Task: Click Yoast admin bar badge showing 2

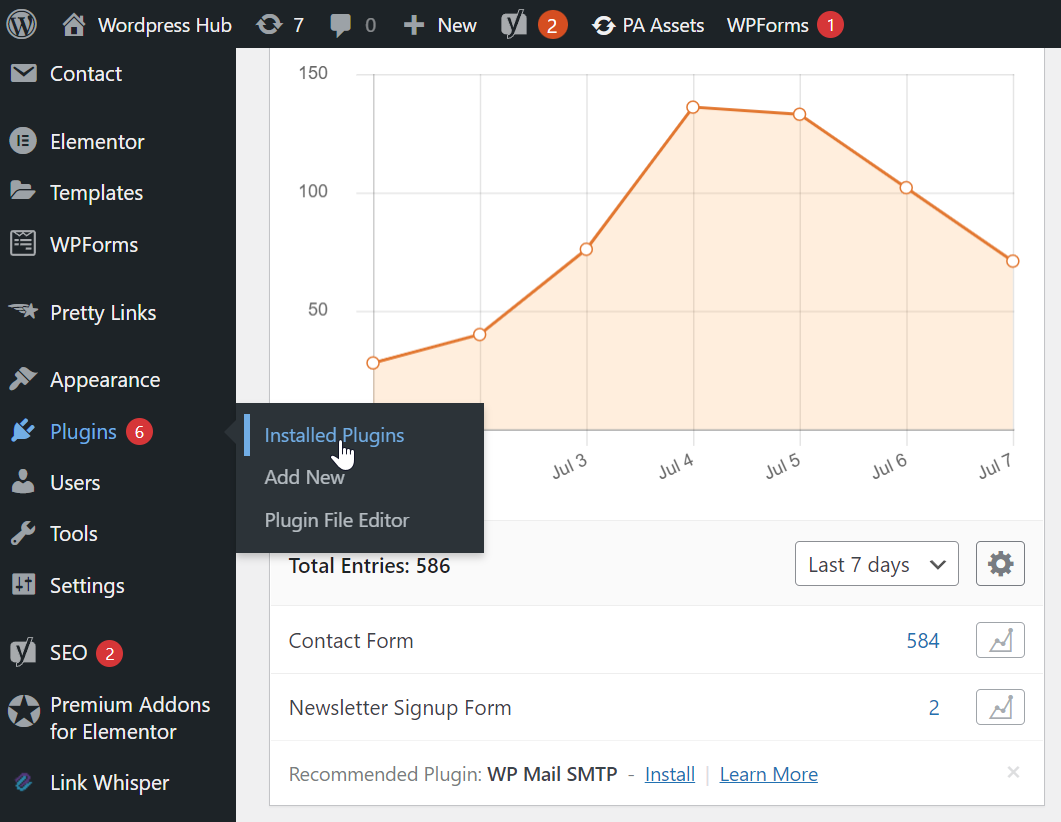Action: click(552, 26)
